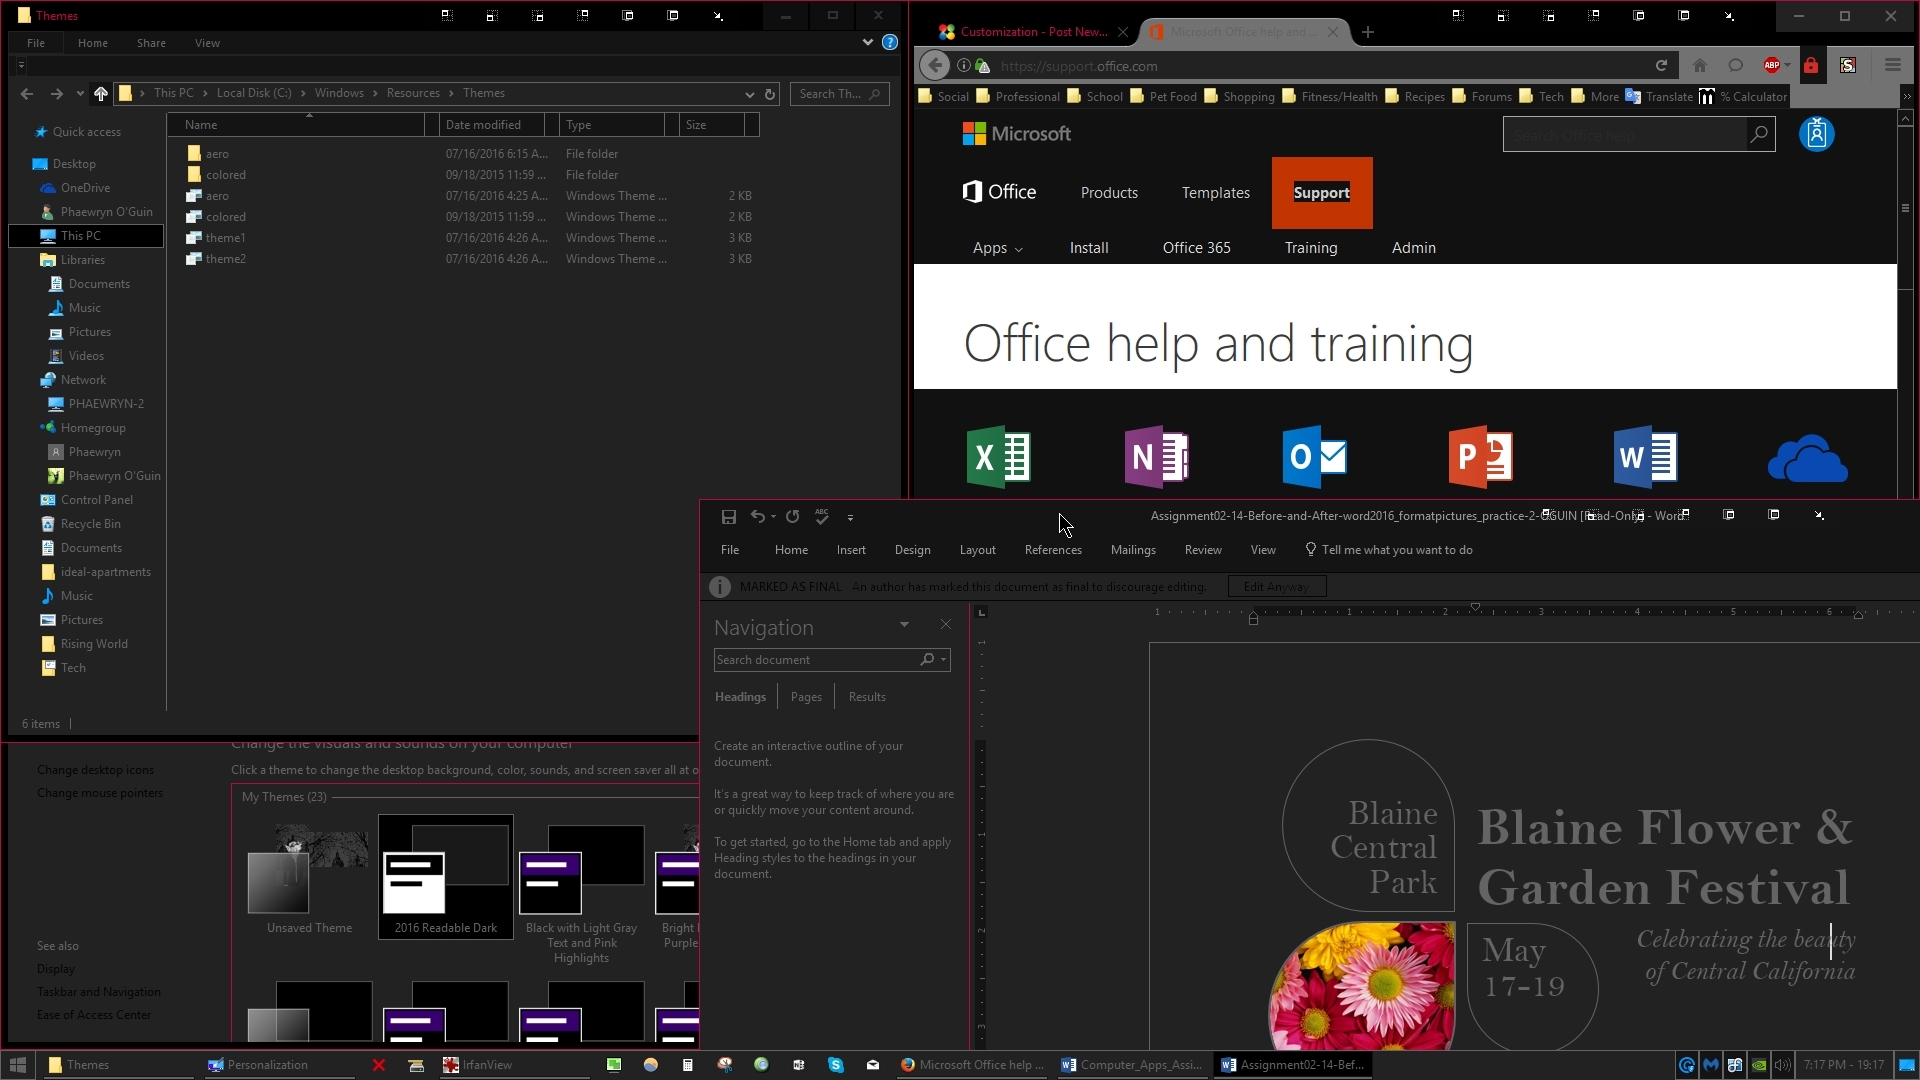Viewport: 1920px width, 1080px height.
Task: Go back in Firefox
Action: [934, 66]
